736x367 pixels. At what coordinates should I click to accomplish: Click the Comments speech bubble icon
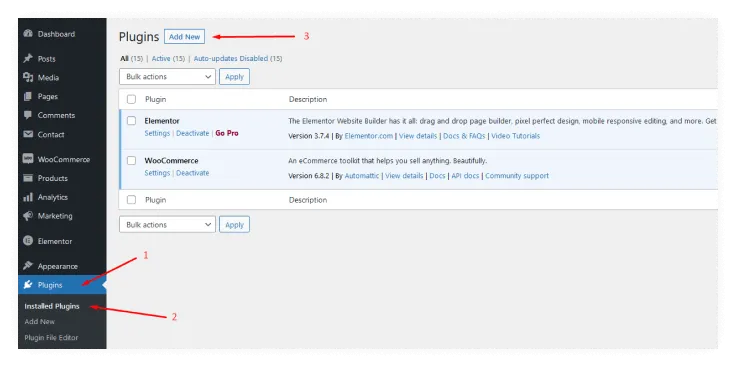[28, 115]
